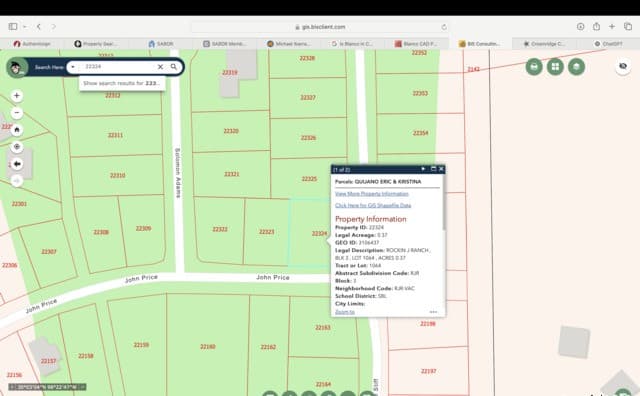Go back with Safari back arrow
Viewport: 640px width, 396px height.
39,27
